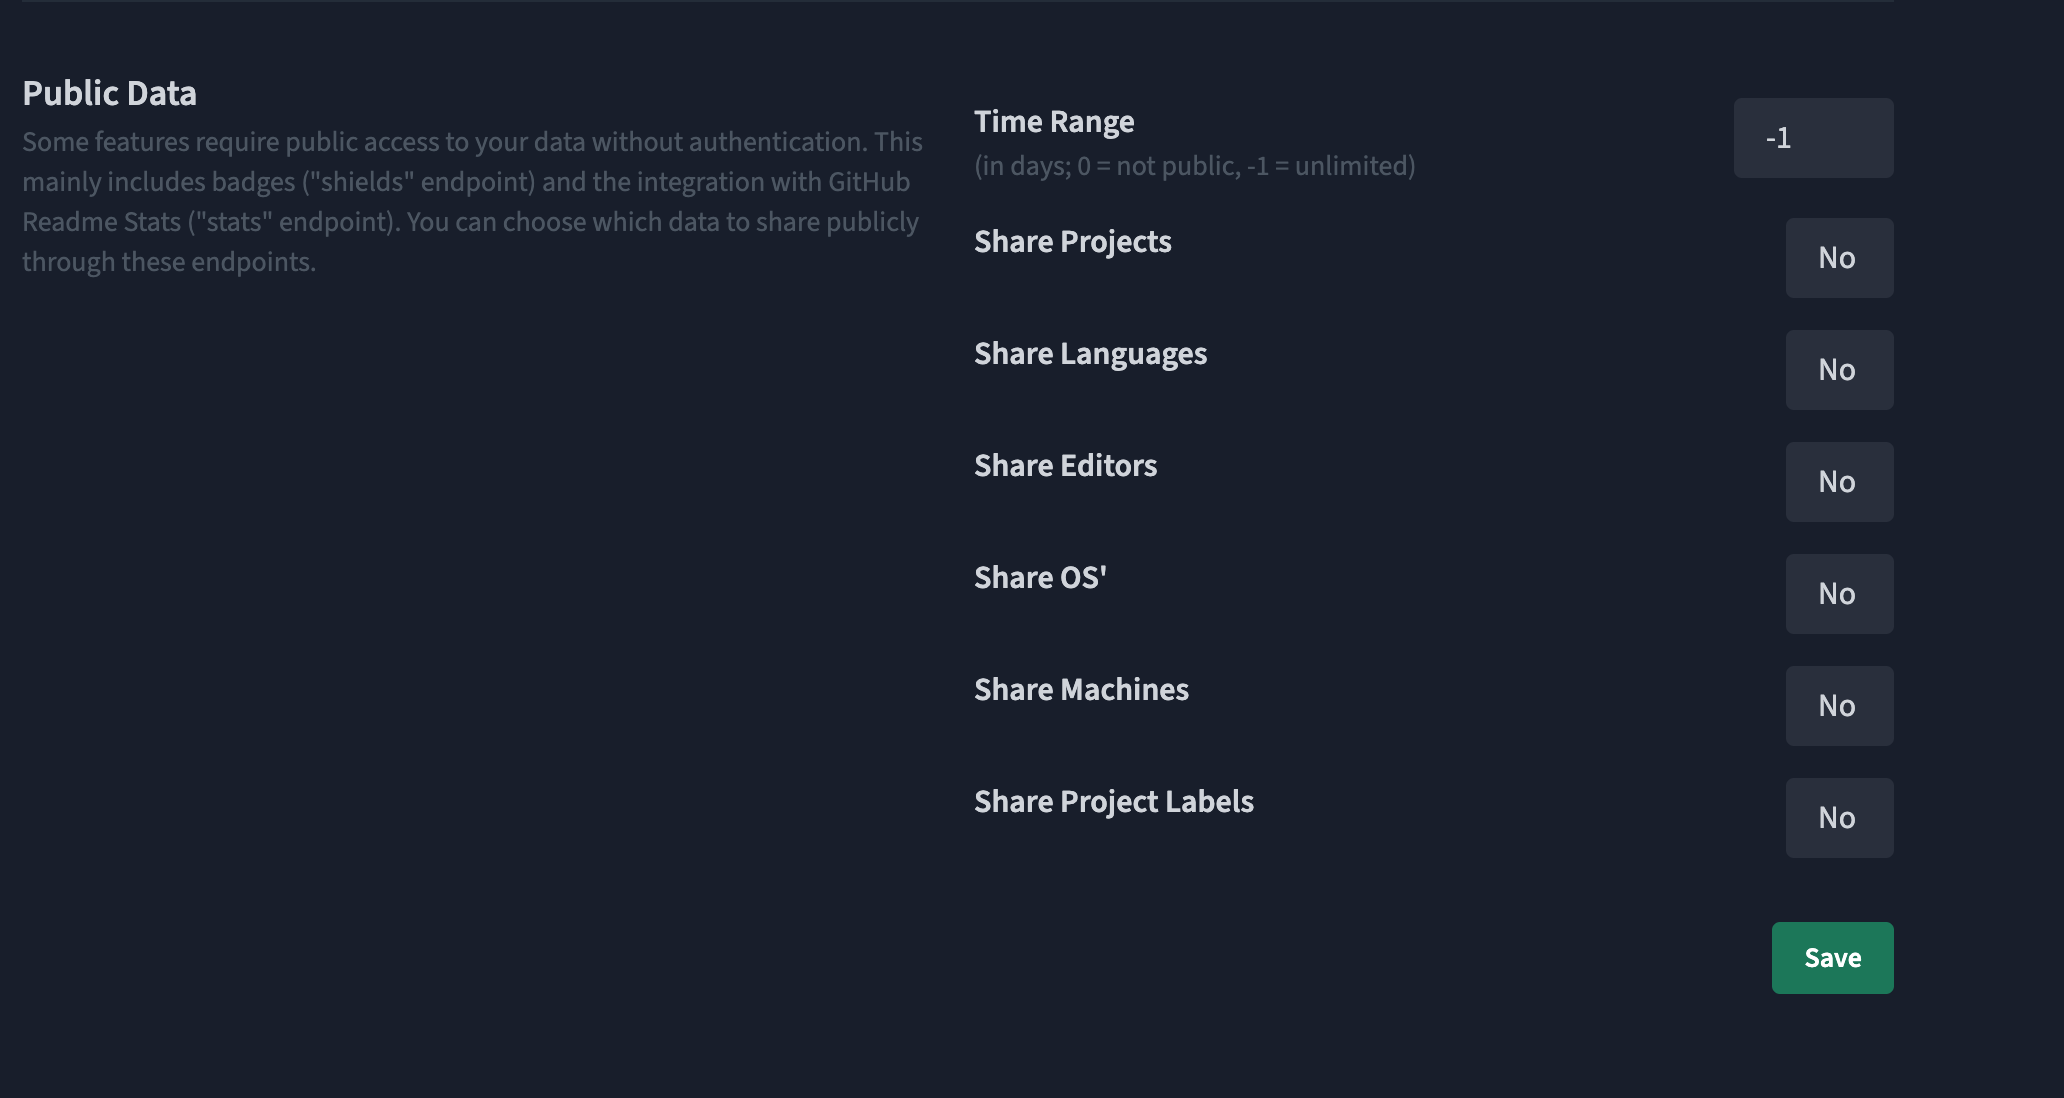Click the Share Machines No button
Screen dimensions: 2064x1098
(1838, 705)
